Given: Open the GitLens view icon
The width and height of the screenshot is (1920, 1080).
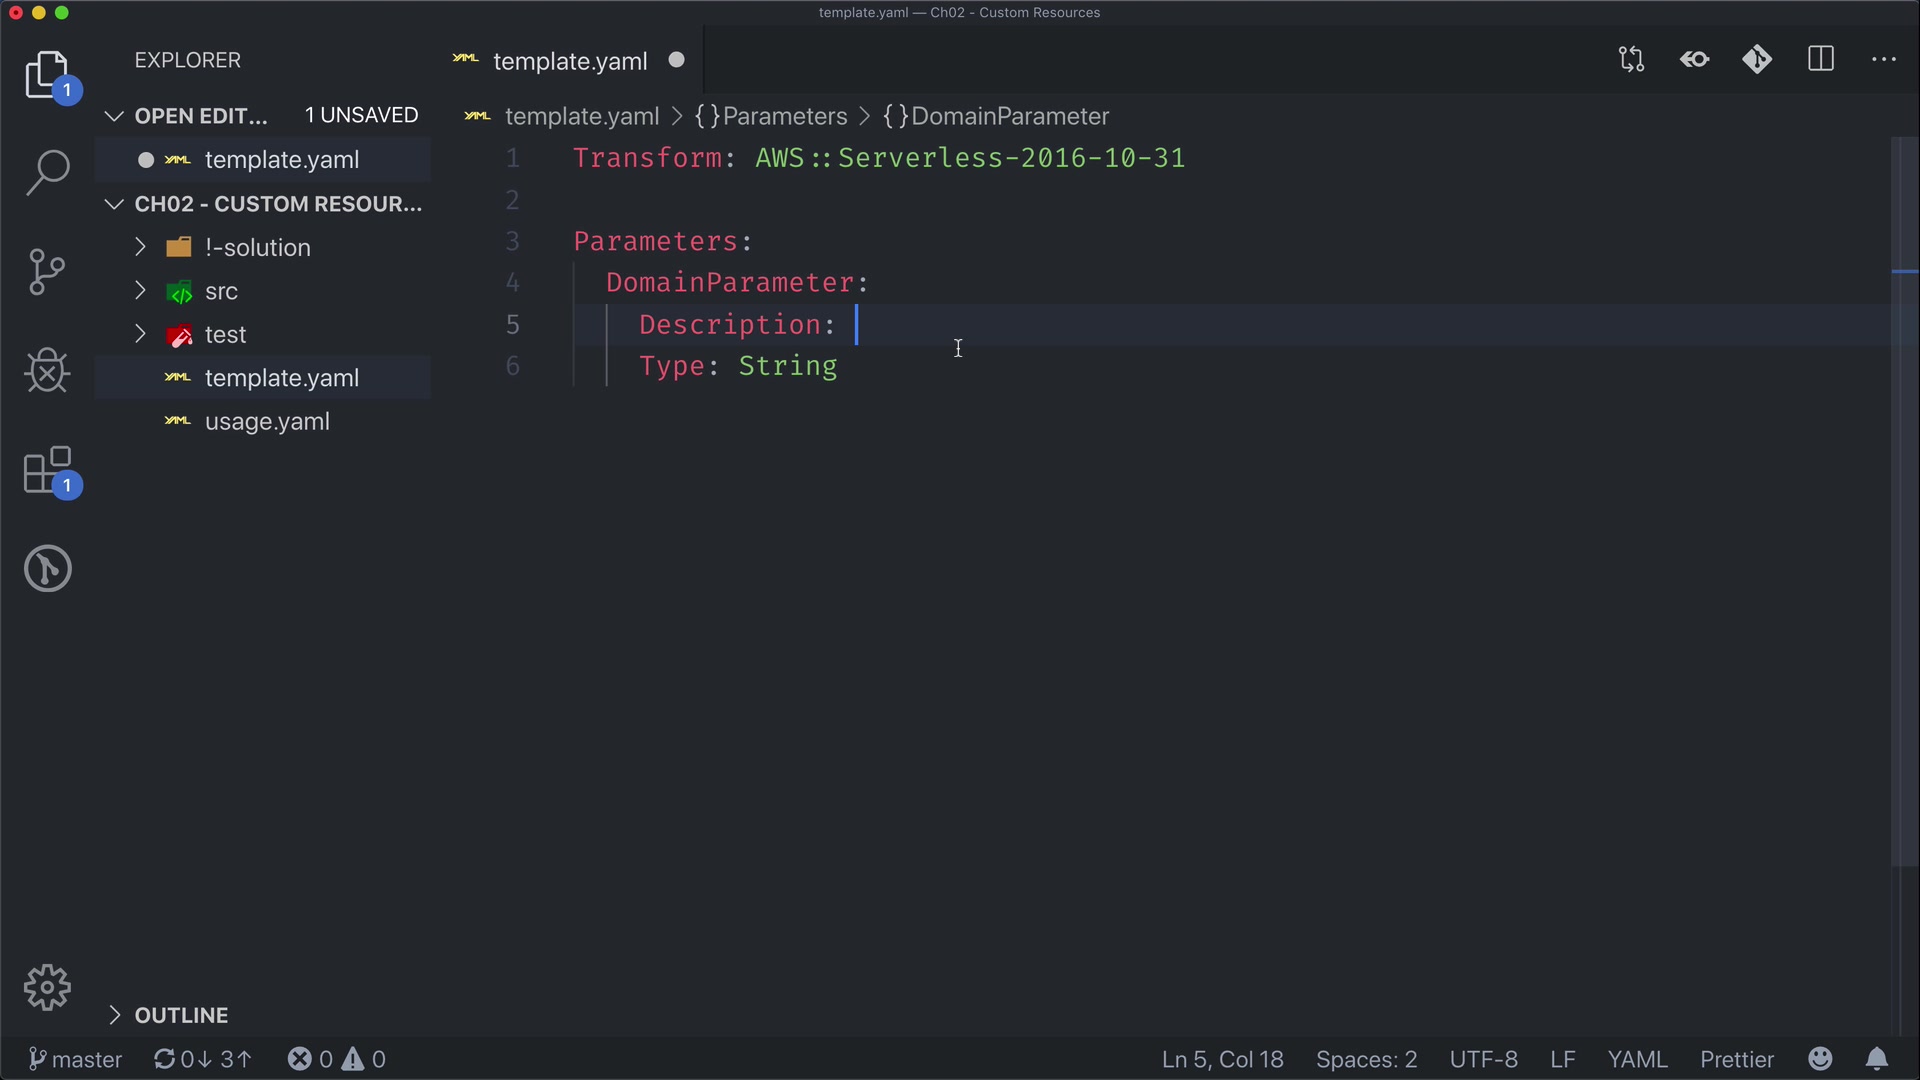Looking at the screenshot, I should pos(47,569).
